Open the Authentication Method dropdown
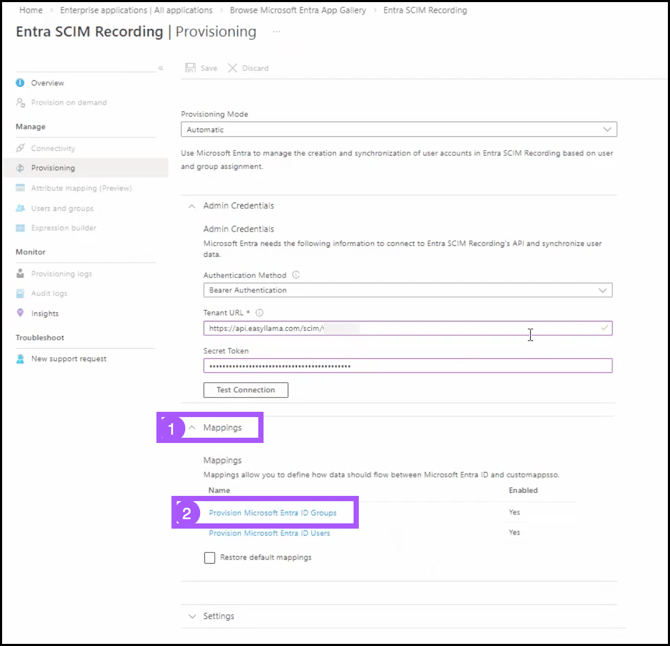Viewport: 670px width, 646px height. click(x=407, y=290)
